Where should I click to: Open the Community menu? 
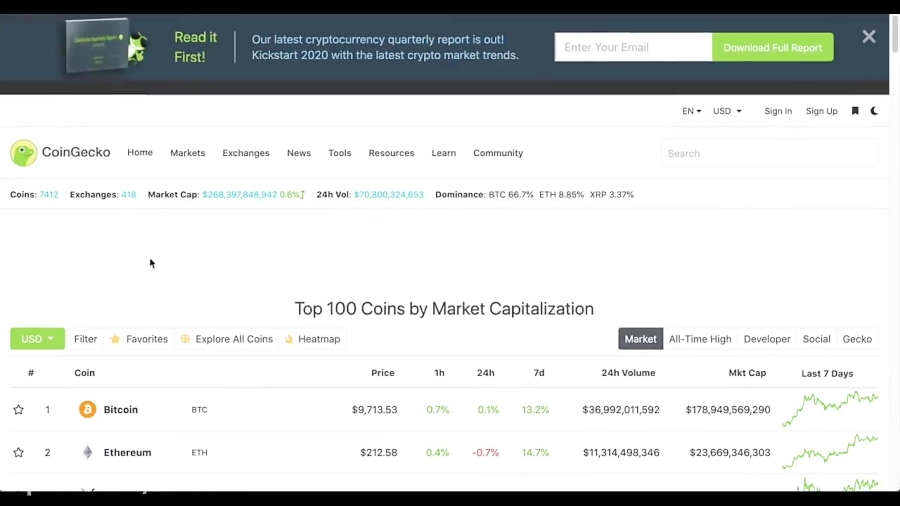(x=498, y=153)
